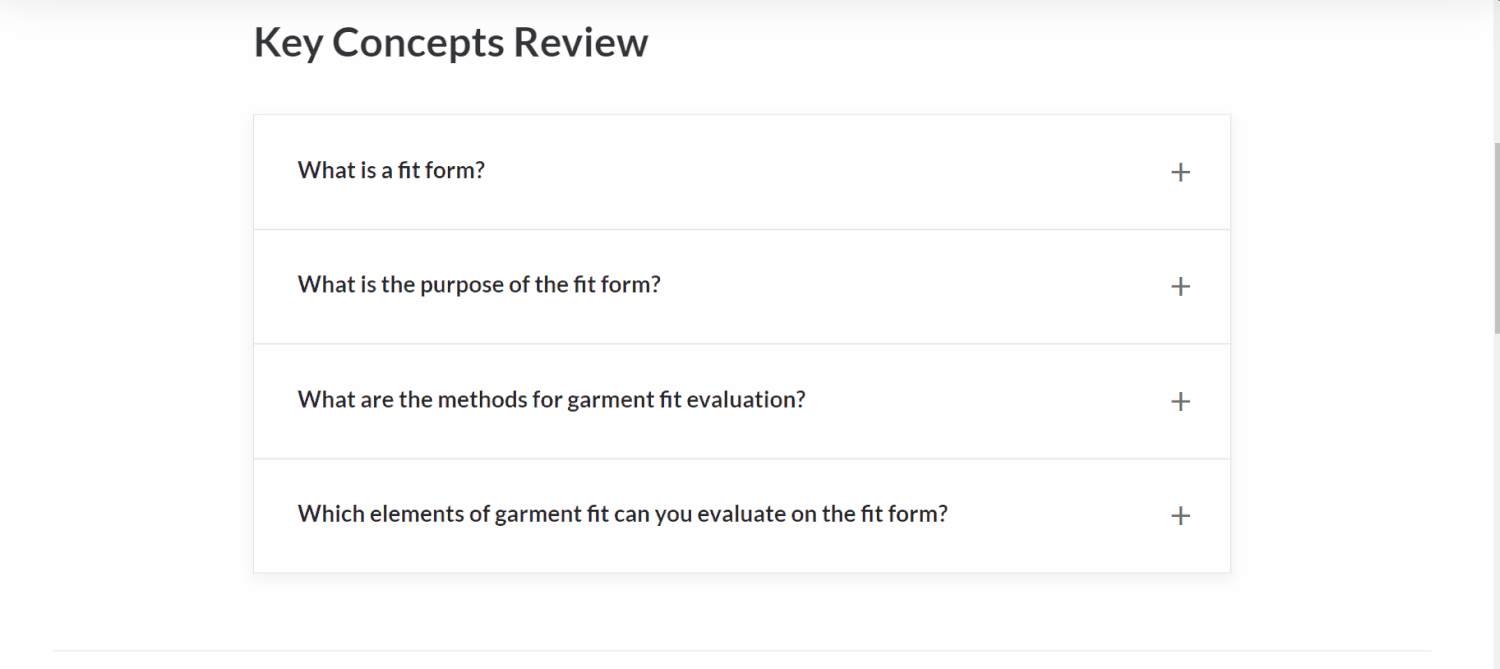The width and height of the screenshot is (1500, 669).
Task: Click the word "methods" in the third question
Action: (475, 400)
